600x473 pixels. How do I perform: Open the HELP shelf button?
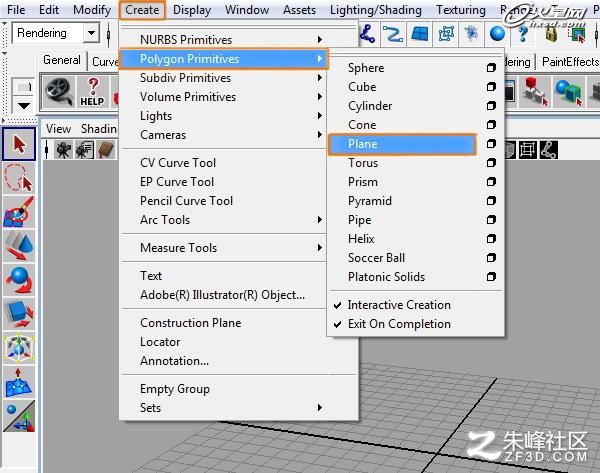click(x=92, y=92)
